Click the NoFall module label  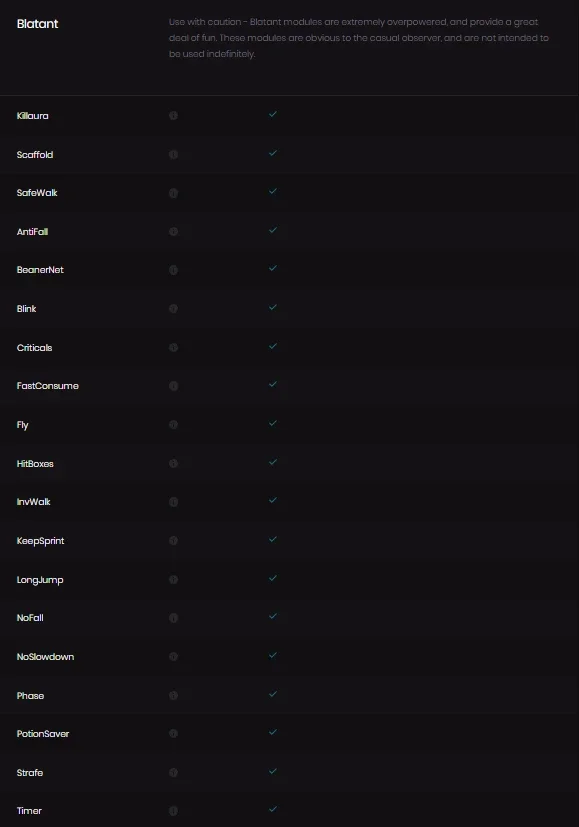[30, 618]
